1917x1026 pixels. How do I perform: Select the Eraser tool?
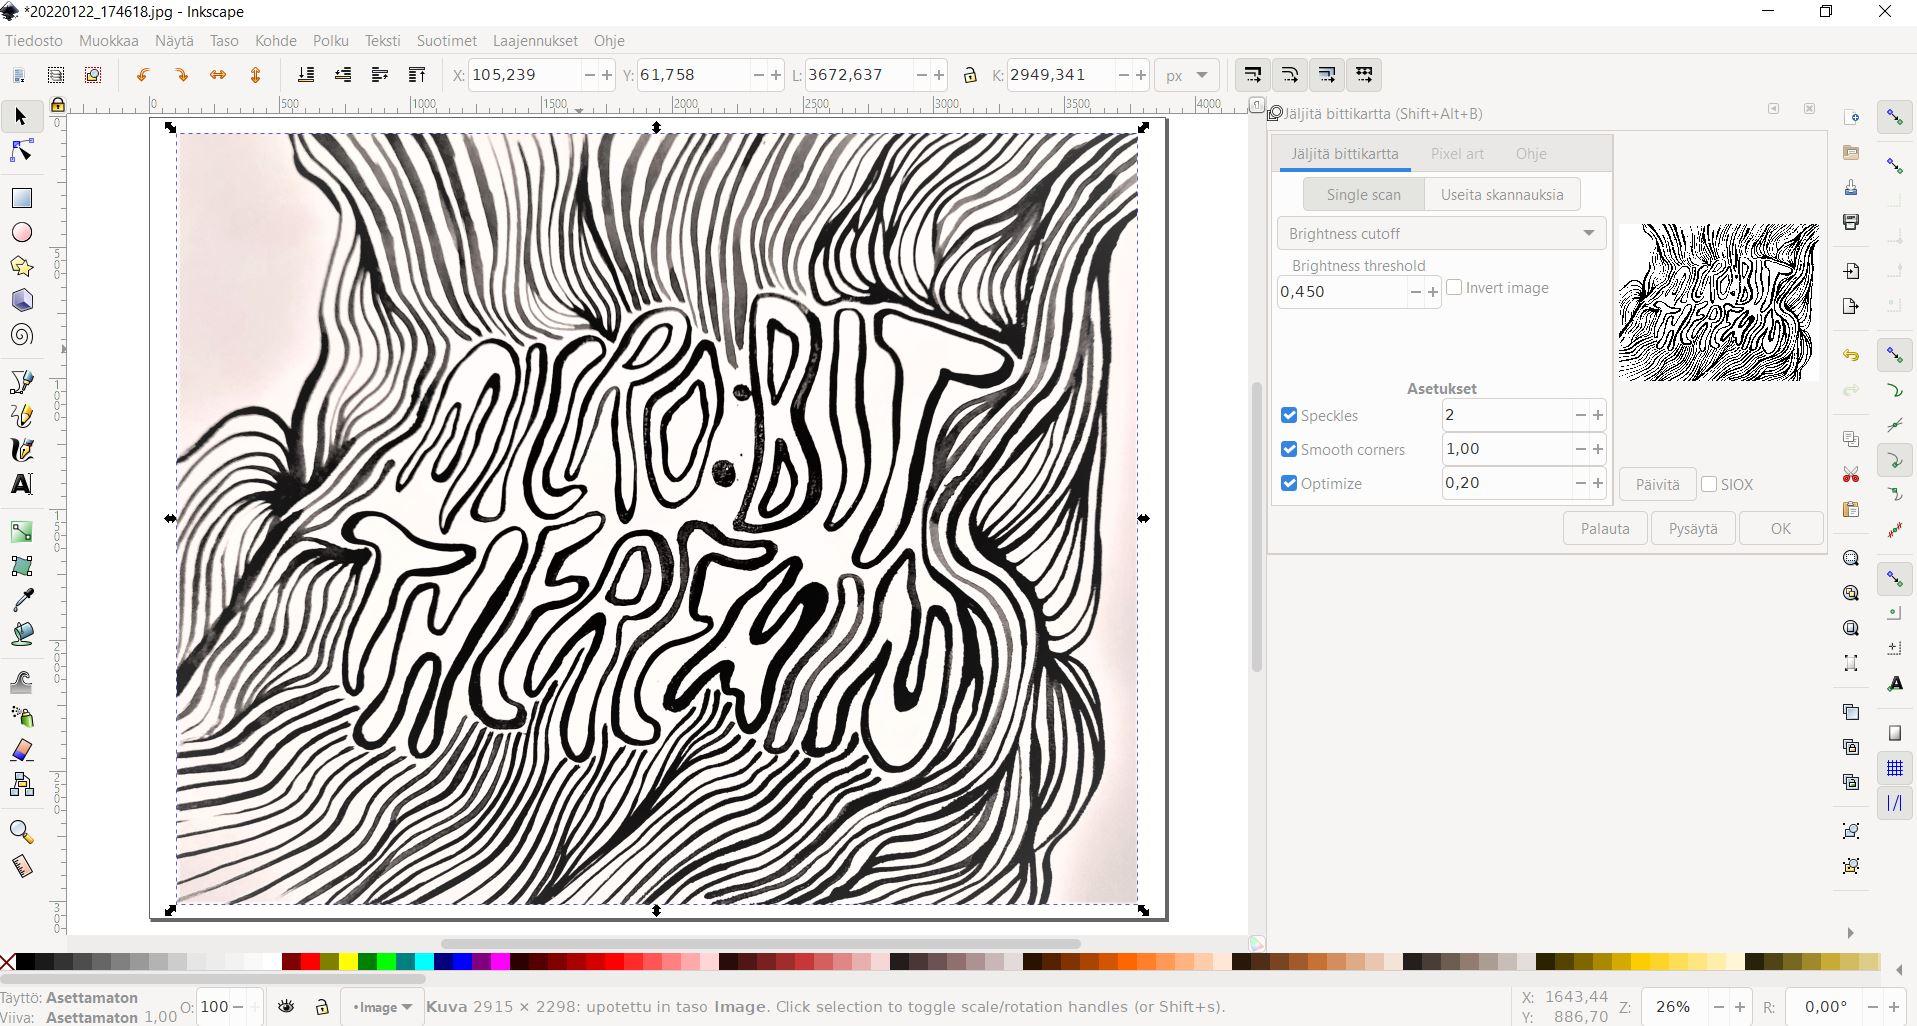point(21,750)
